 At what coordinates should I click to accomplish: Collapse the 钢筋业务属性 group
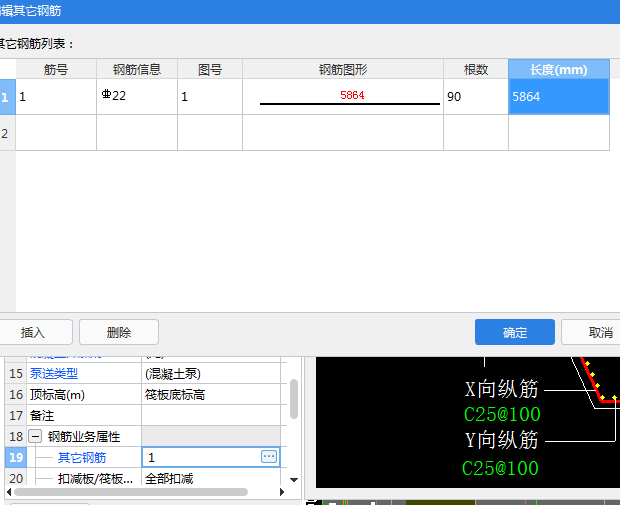click(x=36, y=437)
